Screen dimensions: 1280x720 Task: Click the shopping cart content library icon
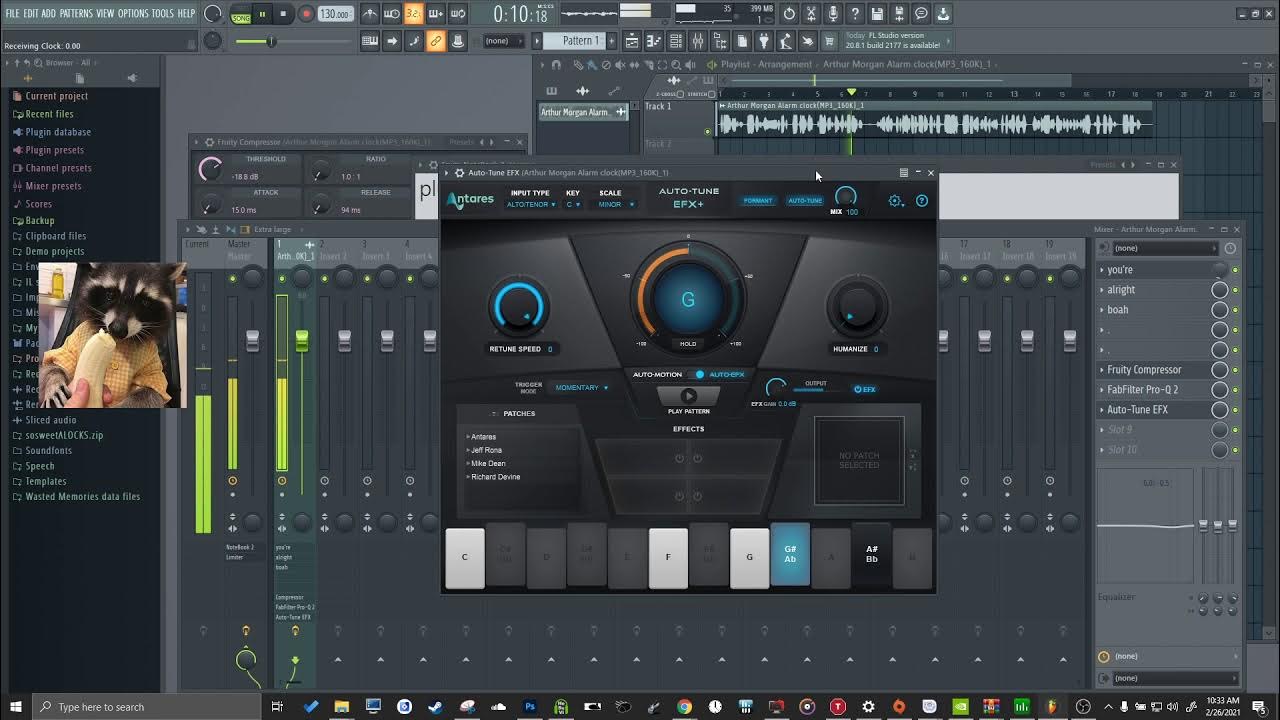[830, 41]
